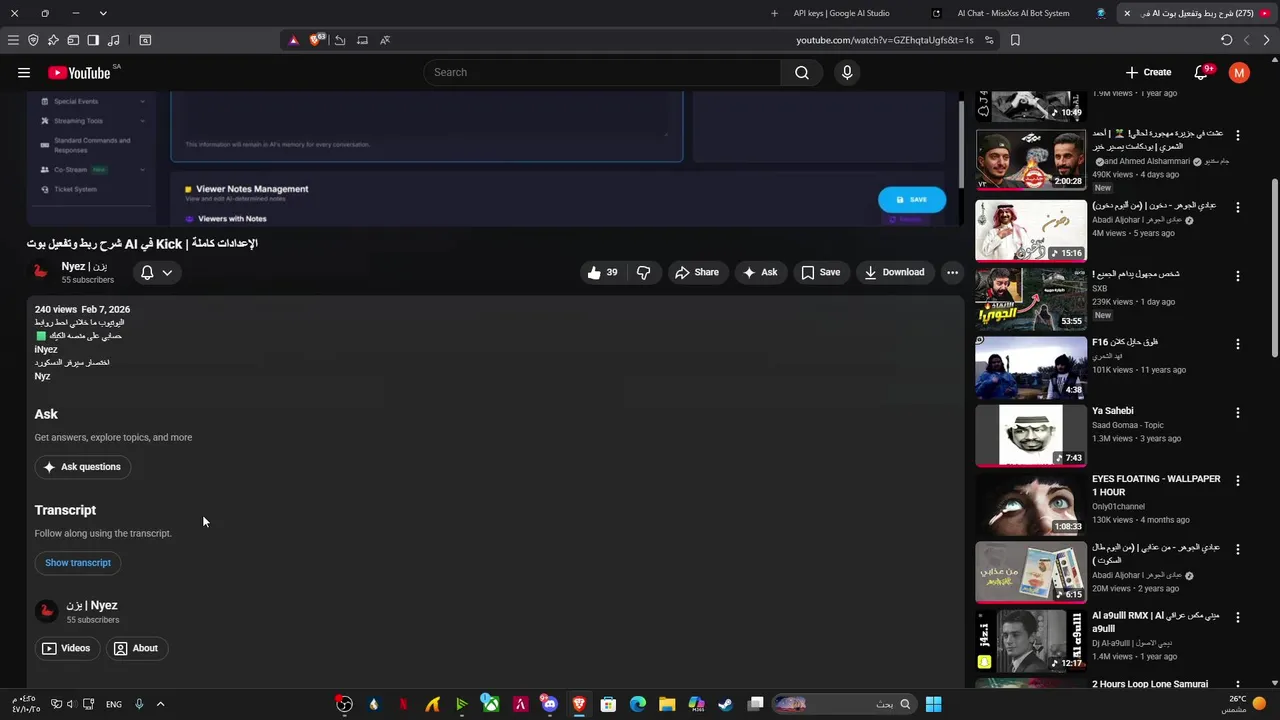The height and width of the screenshot is (720, 1280).
Task: Click the search magnifier button
Action: [x=802, y=72]
